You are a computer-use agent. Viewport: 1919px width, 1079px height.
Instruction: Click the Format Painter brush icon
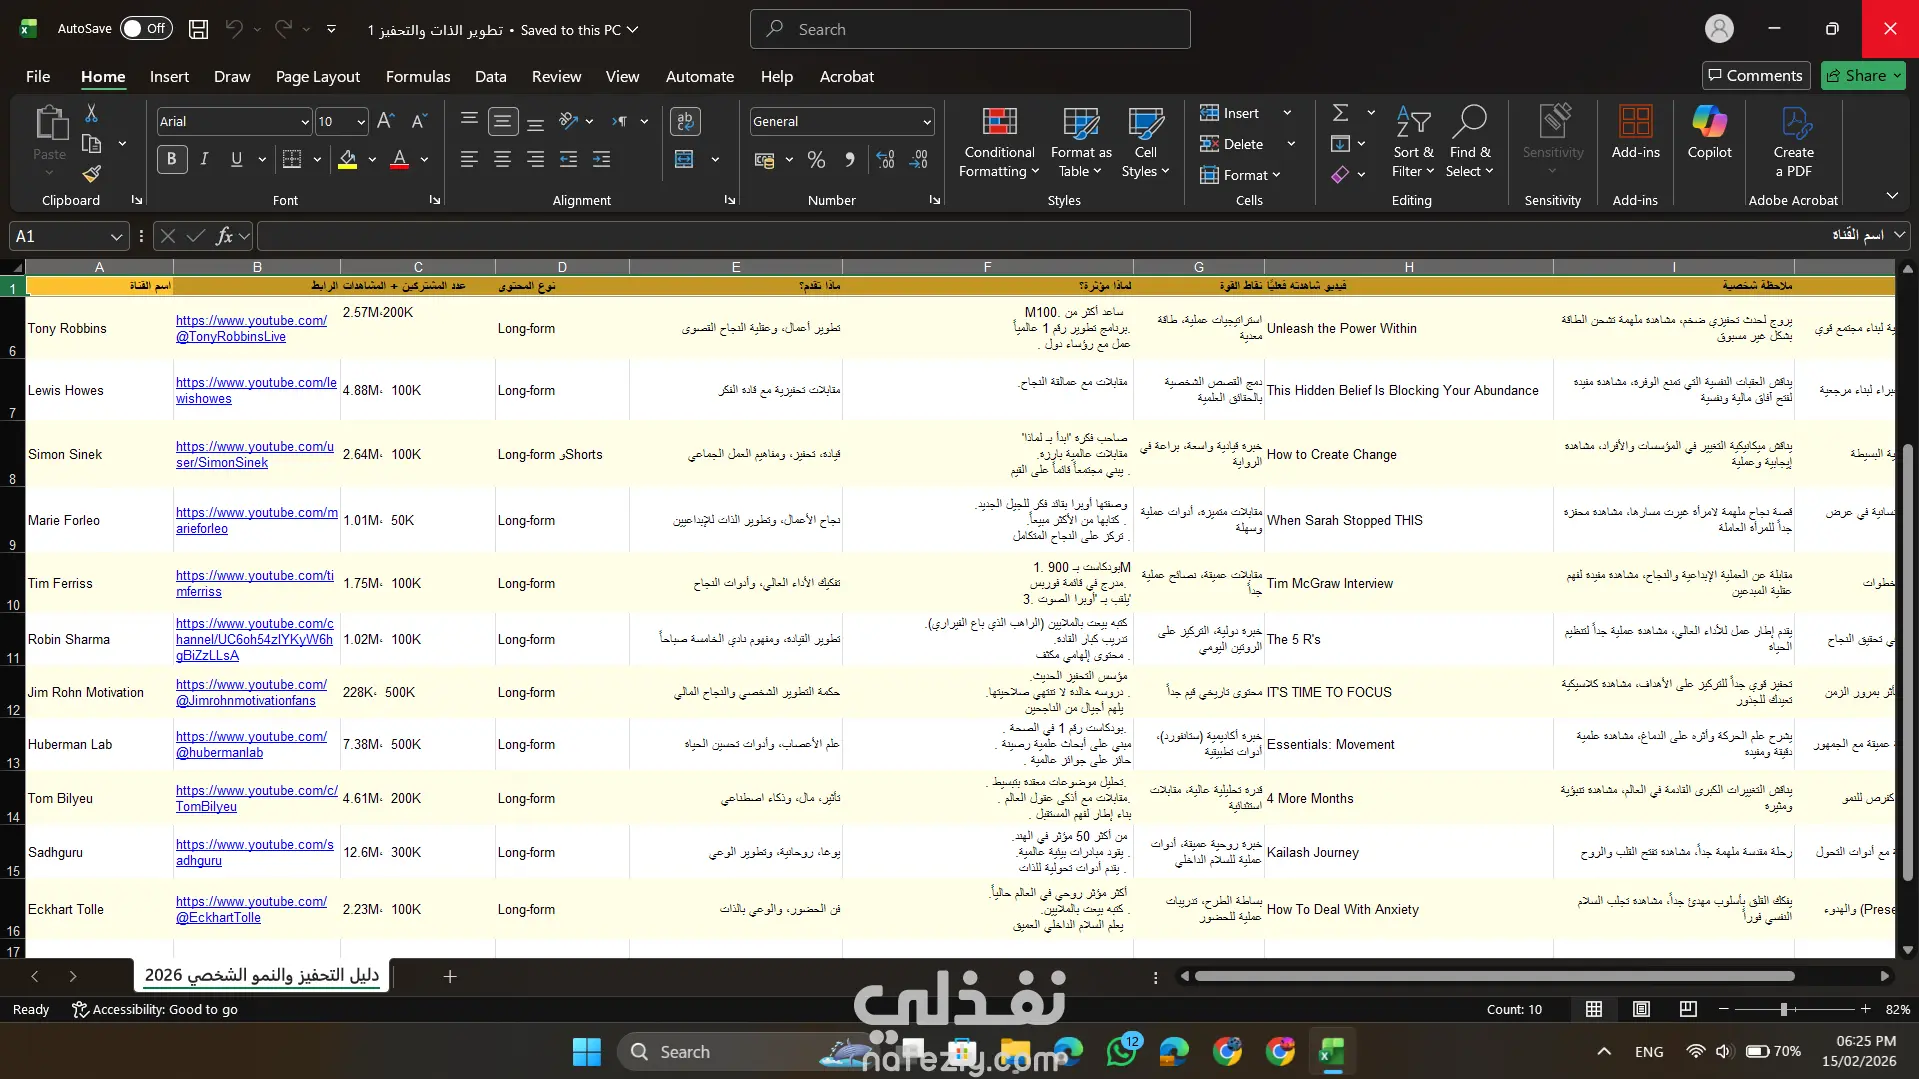pyautogui.click(x=91, y=174)
